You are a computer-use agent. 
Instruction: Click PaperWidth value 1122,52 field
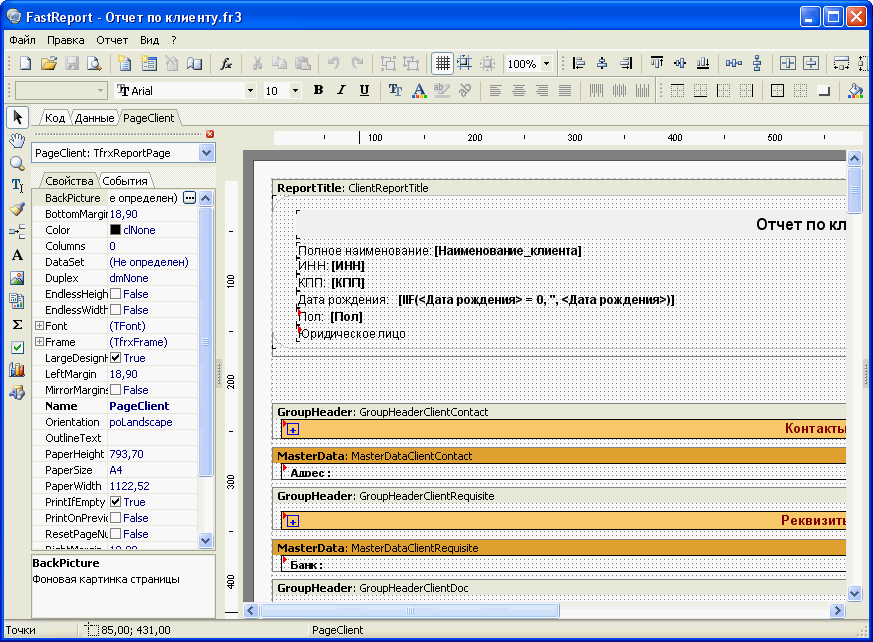153,486
